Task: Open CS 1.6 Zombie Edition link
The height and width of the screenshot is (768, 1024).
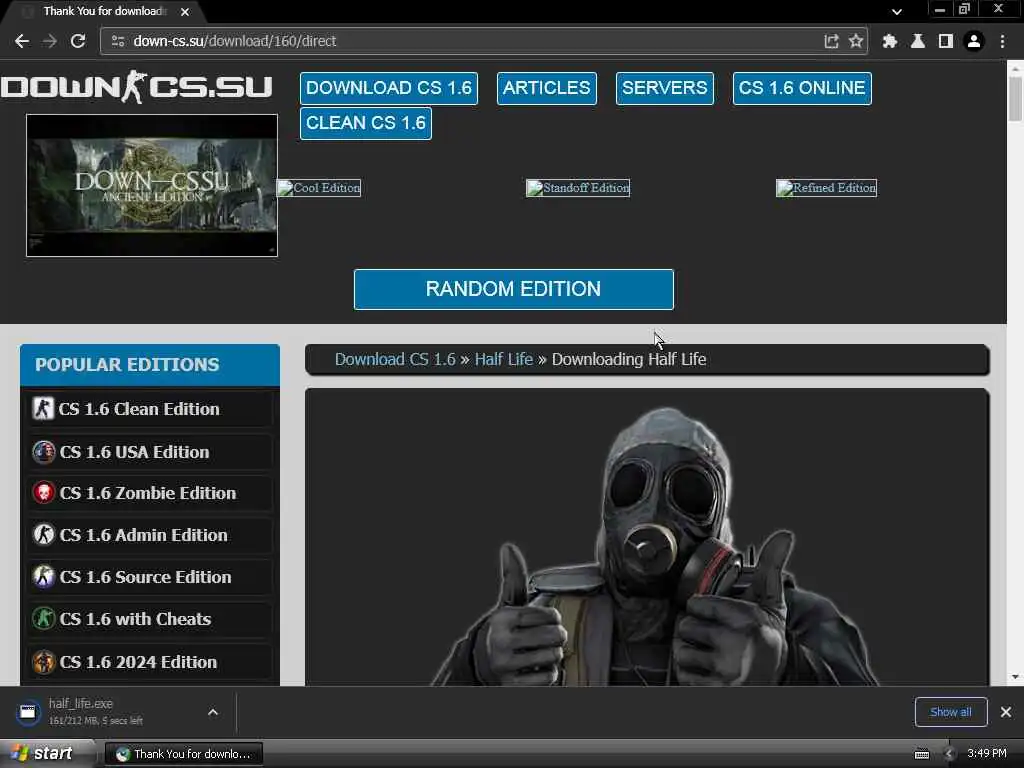Action: tap(148, 493)
